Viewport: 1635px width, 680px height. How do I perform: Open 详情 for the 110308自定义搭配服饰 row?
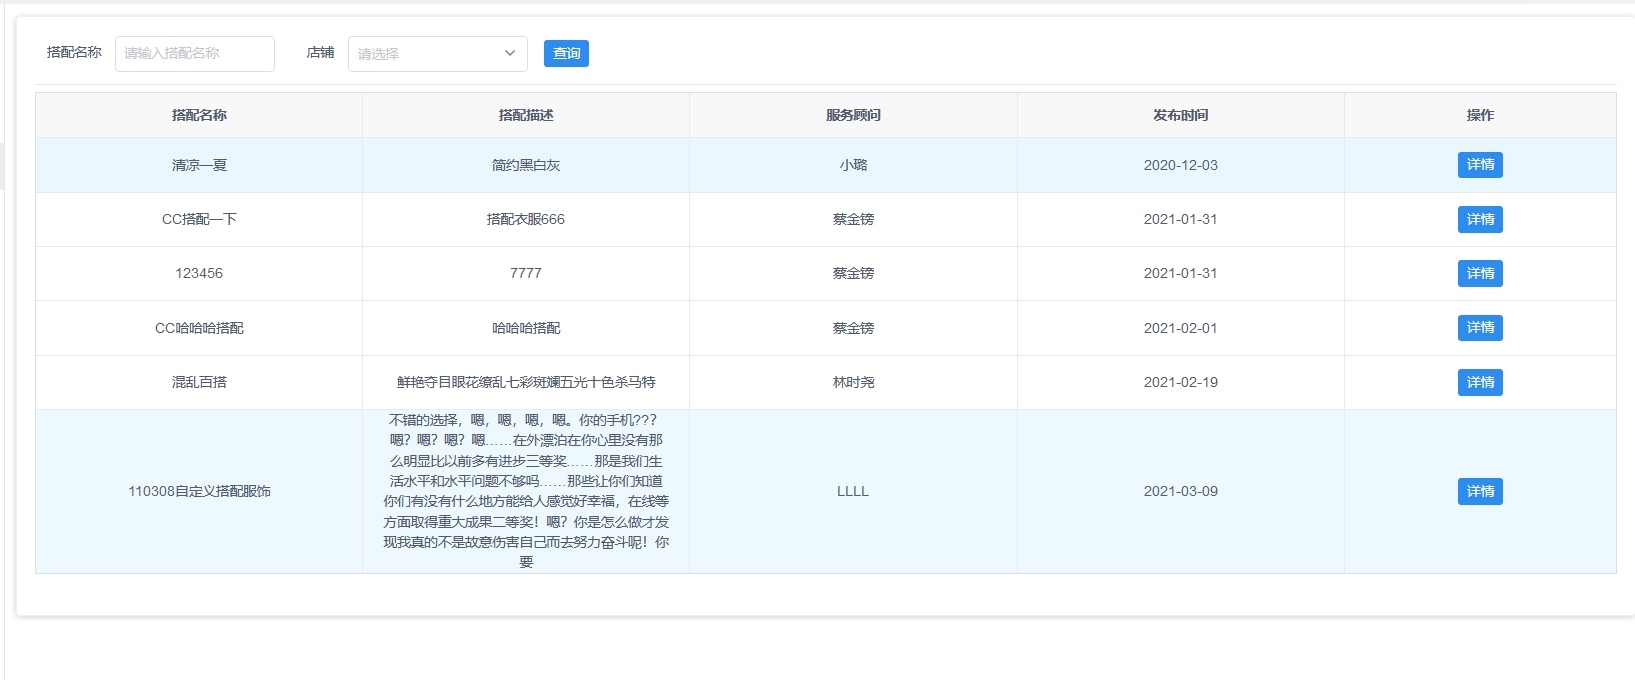pyautogui.click(x=1479, y=491)
